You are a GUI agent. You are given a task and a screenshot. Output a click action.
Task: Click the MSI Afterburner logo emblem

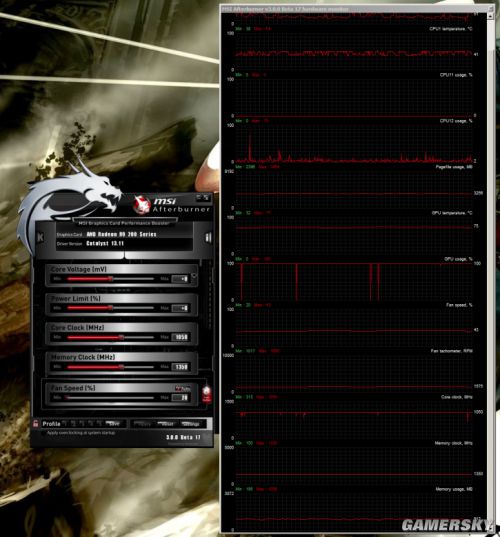[x=142, y=204]
